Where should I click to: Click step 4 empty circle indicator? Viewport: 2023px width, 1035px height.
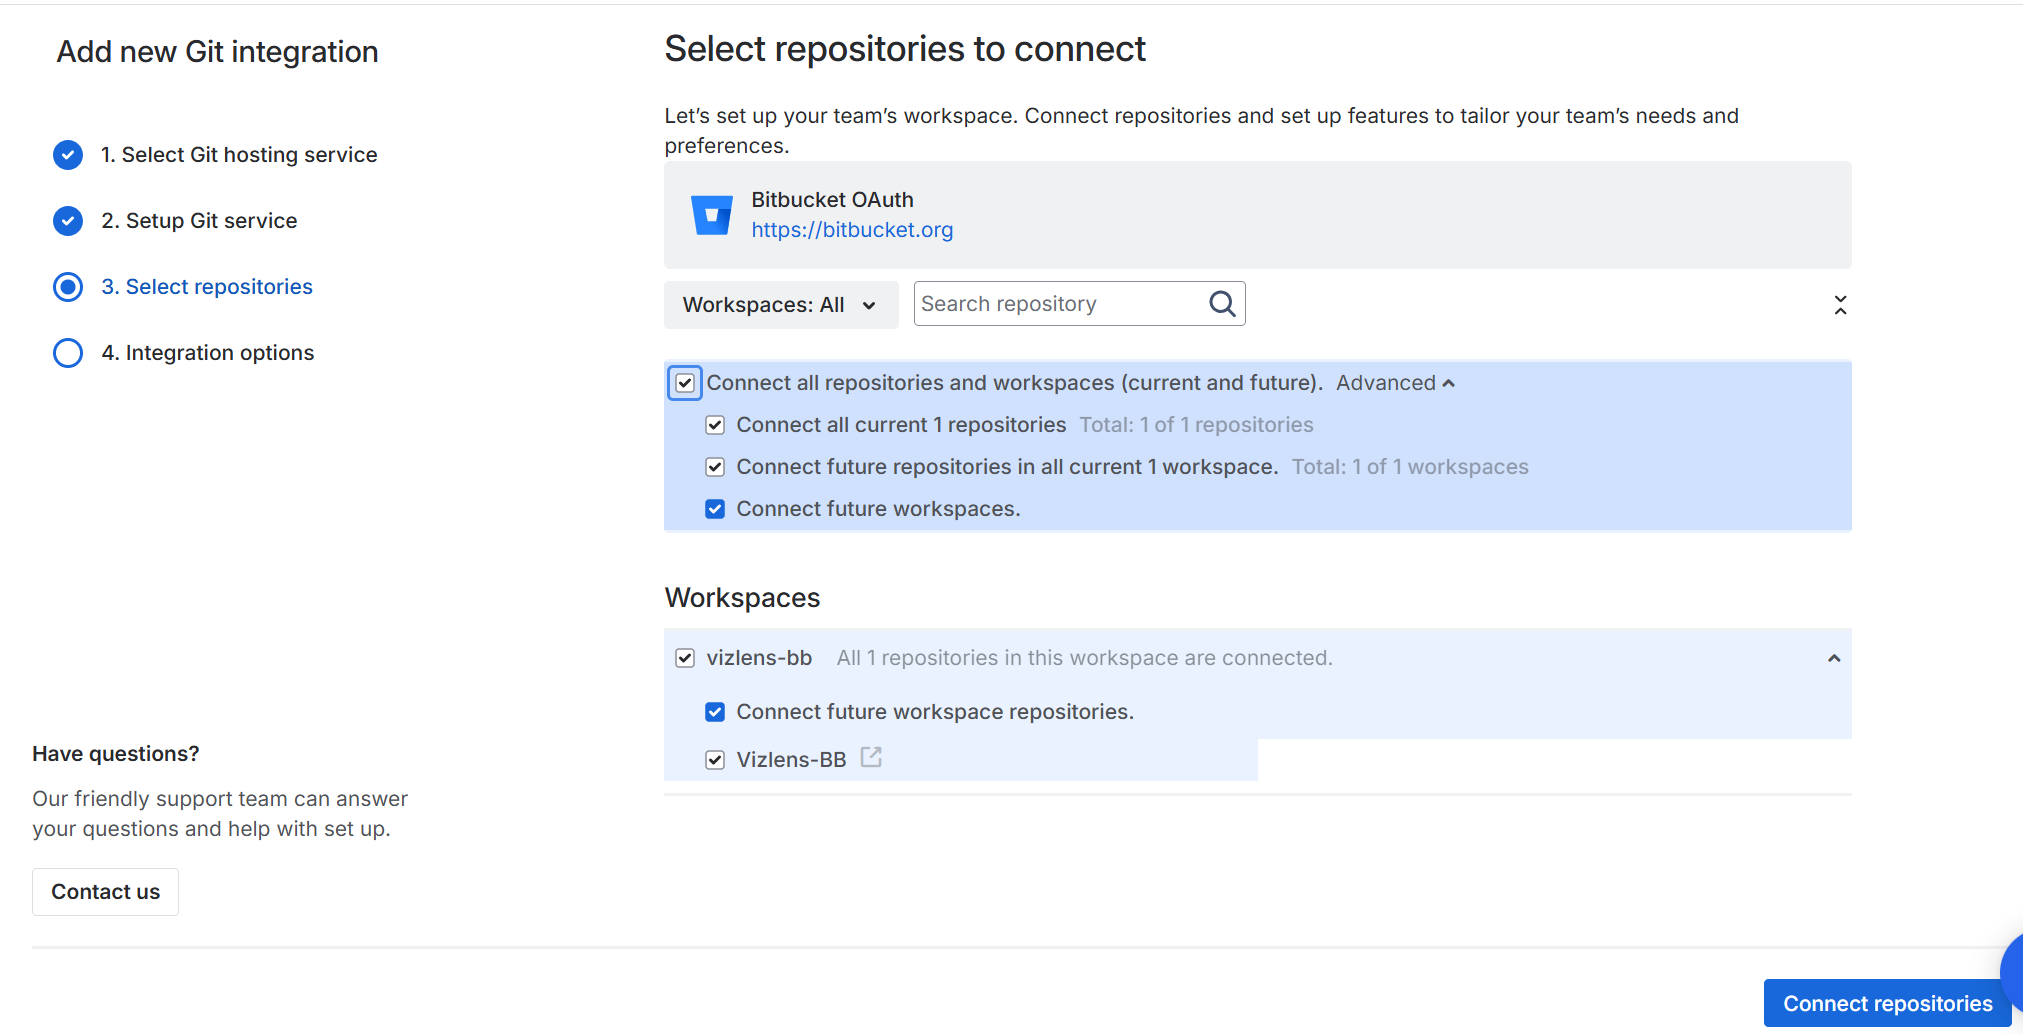68,353
